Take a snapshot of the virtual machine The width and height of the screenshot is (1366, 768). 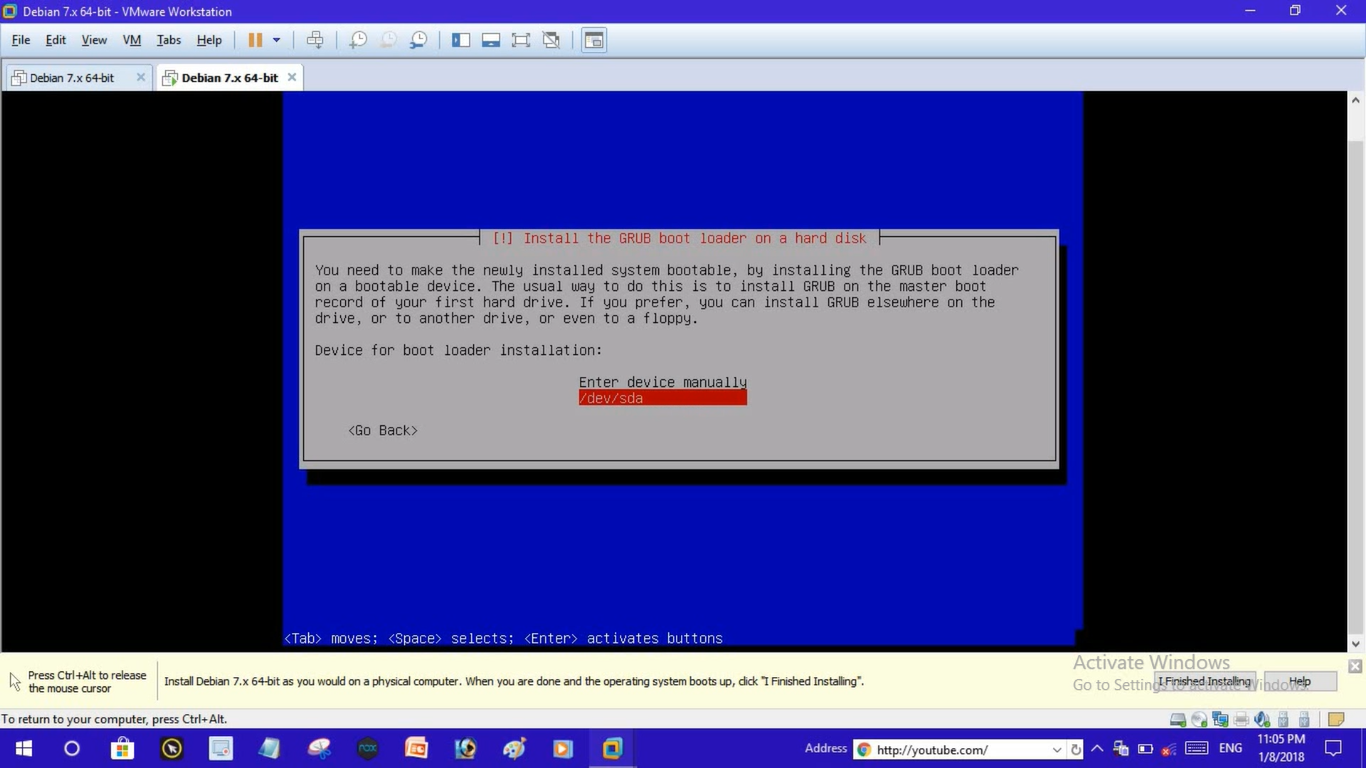coord(357,40)
